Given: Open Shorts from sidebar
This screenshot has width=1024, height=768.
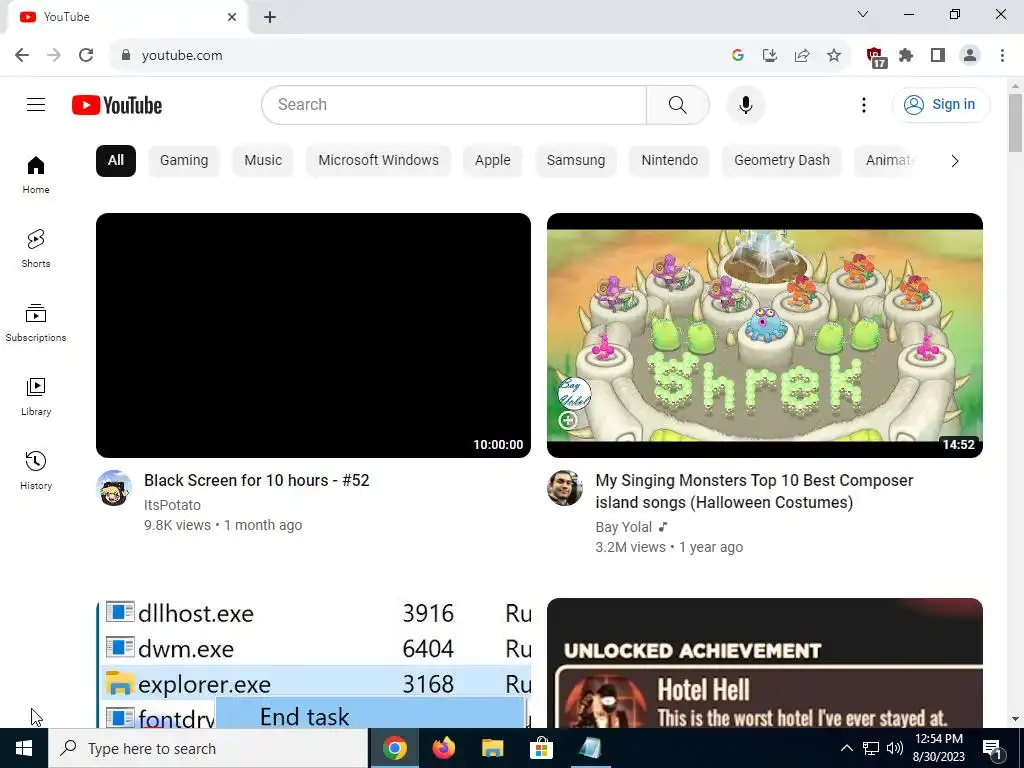Looking at the screenshot, I should (36, 249).
